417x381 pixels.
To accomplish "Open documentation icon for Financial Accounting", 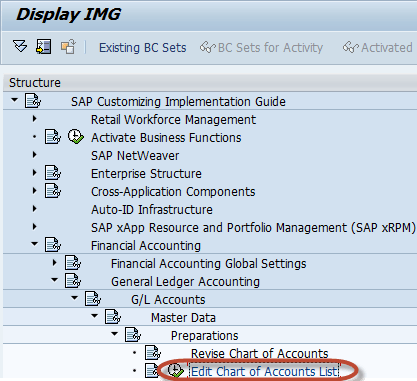I will point(53,245).
